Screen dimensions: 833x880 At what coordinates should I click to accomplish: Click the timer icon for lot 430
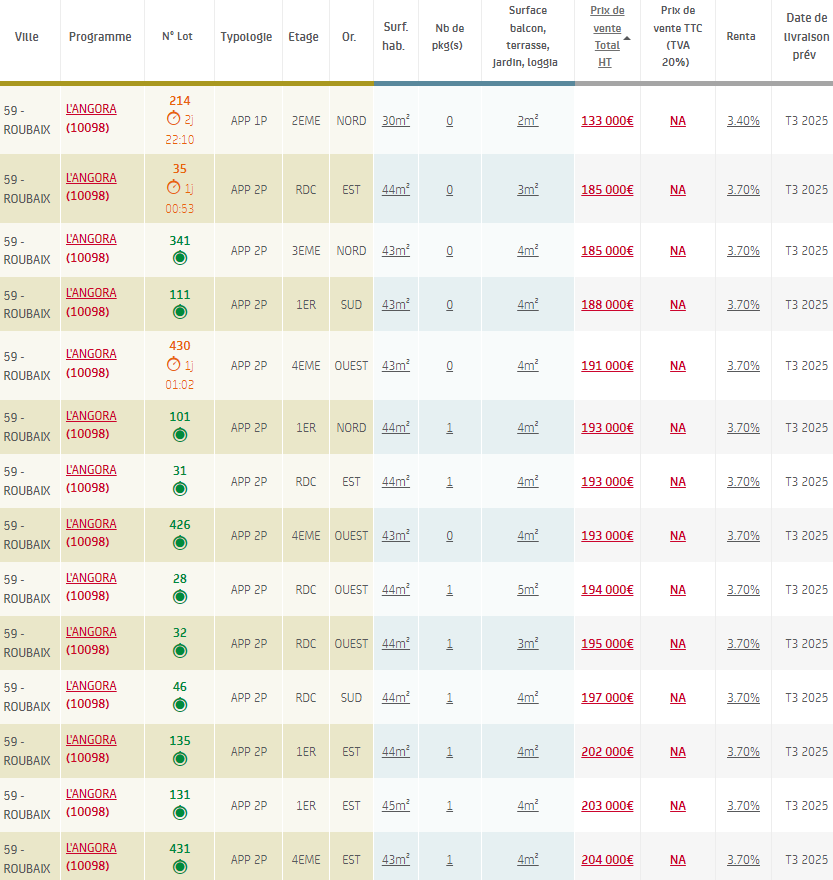click(173, 364)
